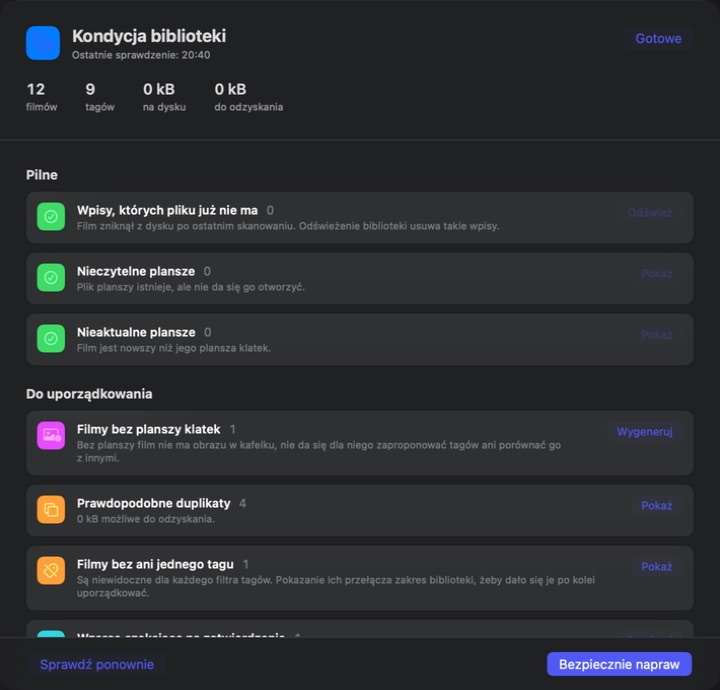Click the description 0 kB możliwe do odzyskania
Viewport: 720px width, 690px height.
tap(146, 519)
